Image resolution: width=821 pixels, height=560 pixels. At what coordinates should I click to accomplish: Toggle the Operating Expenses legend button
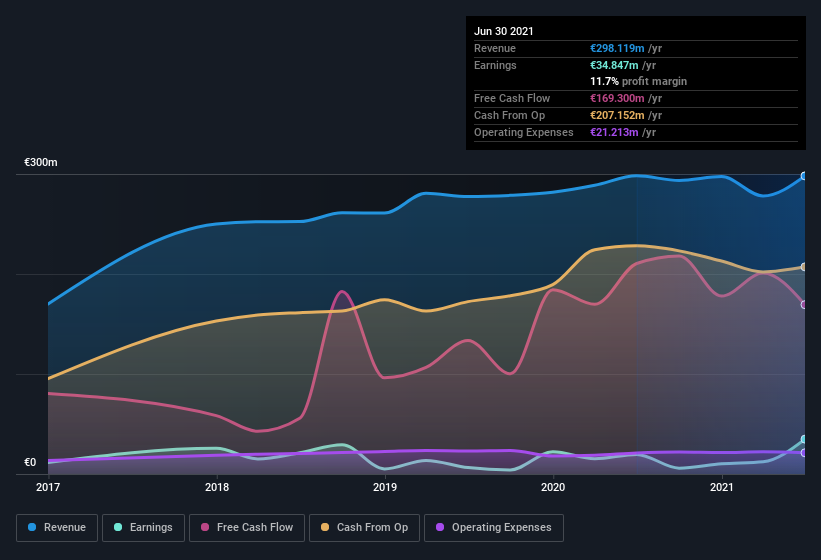(x=494, y=528)
